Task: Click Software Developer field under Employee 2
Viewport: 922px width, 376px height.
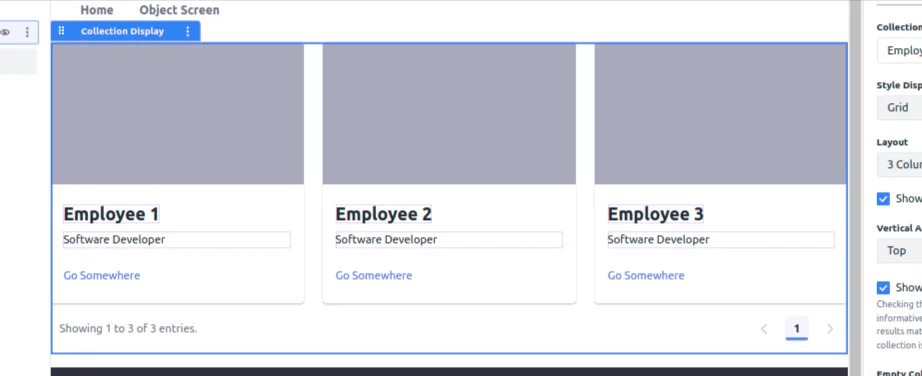Action: (449, 239)
